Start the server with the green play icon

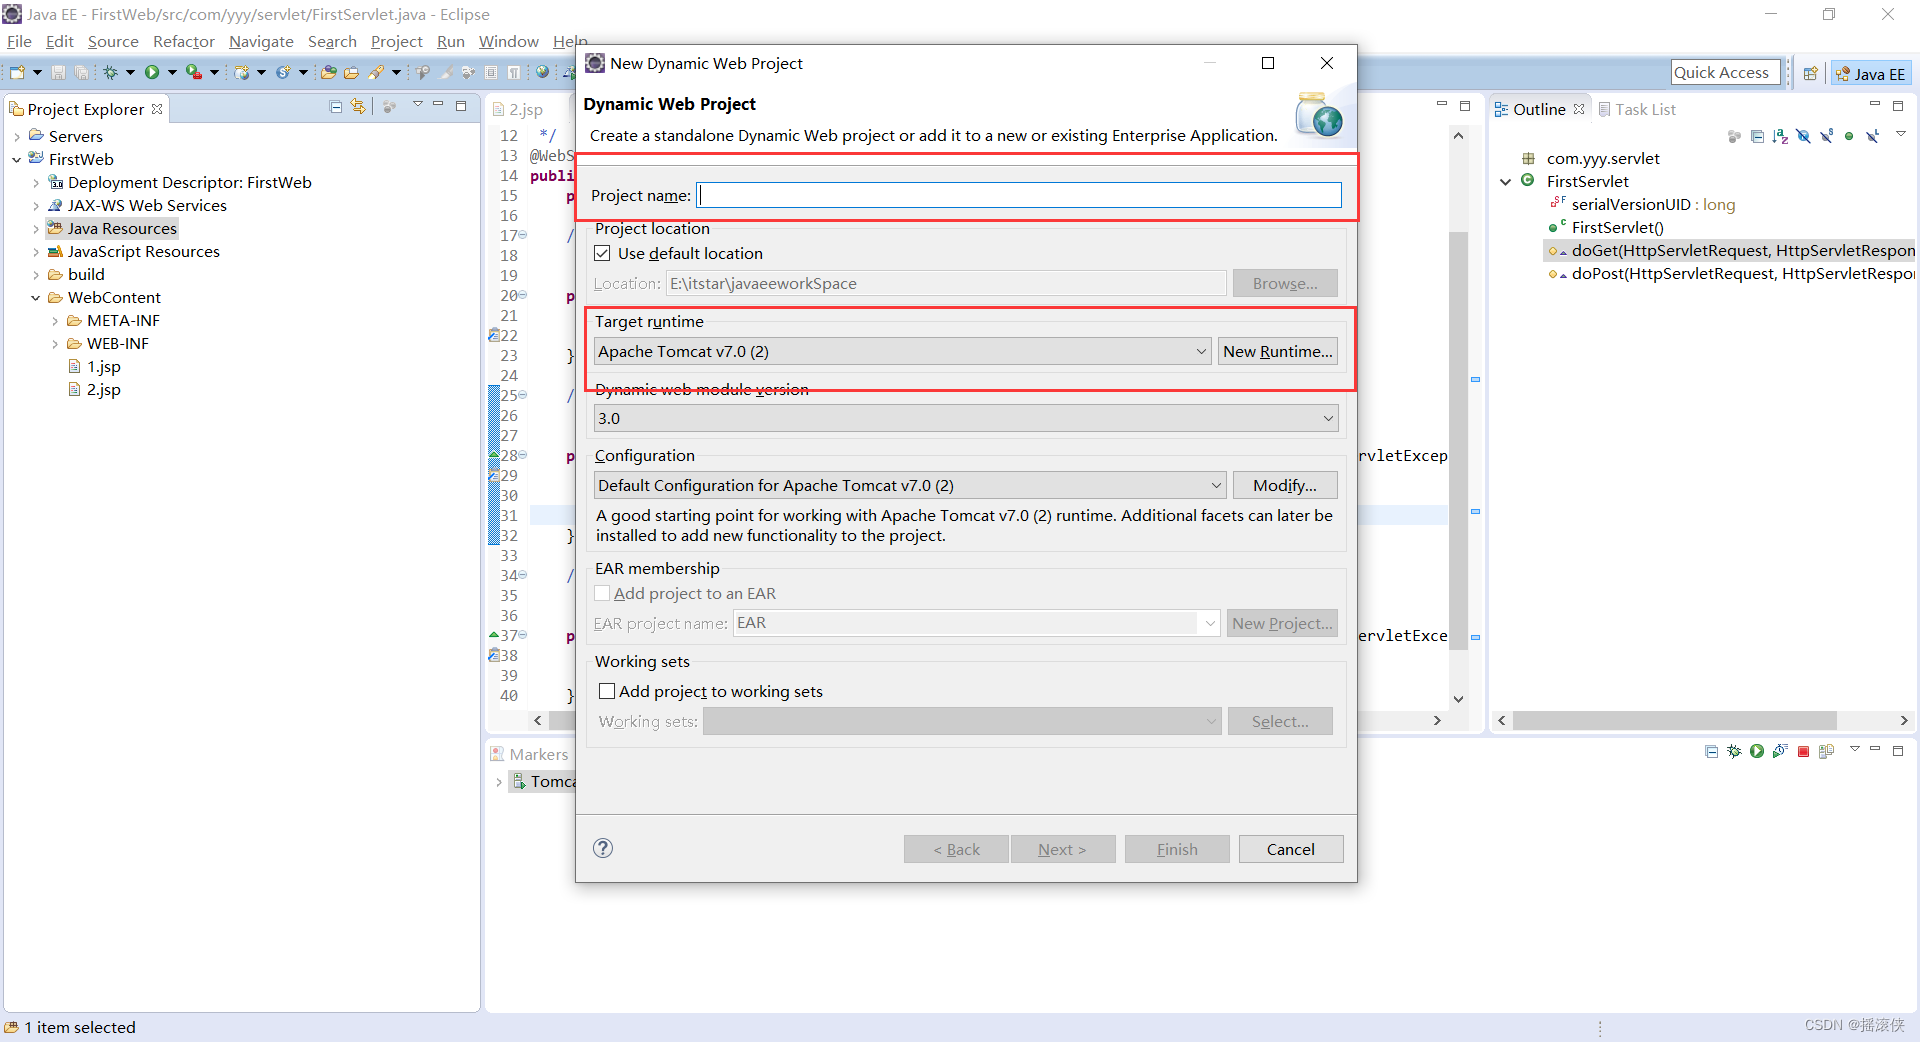pyautogui.click(x=1757, y=751)
